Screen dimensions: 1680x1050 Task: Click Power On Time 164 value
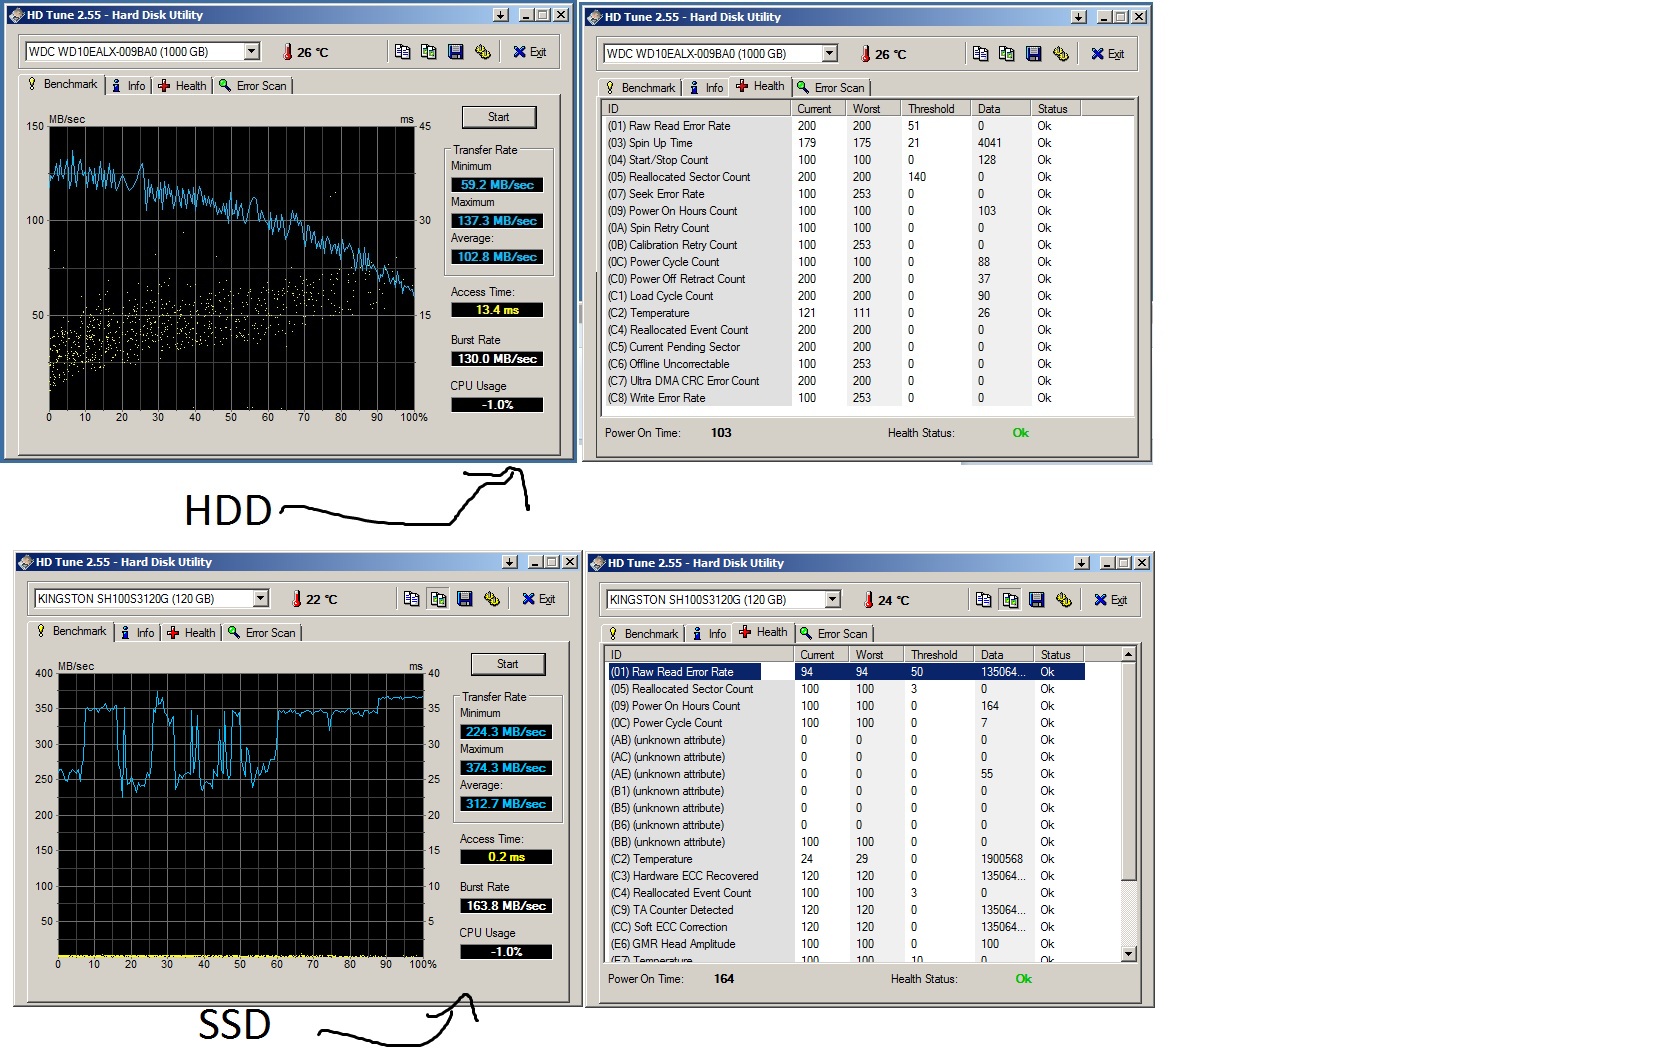coord(724,979)
